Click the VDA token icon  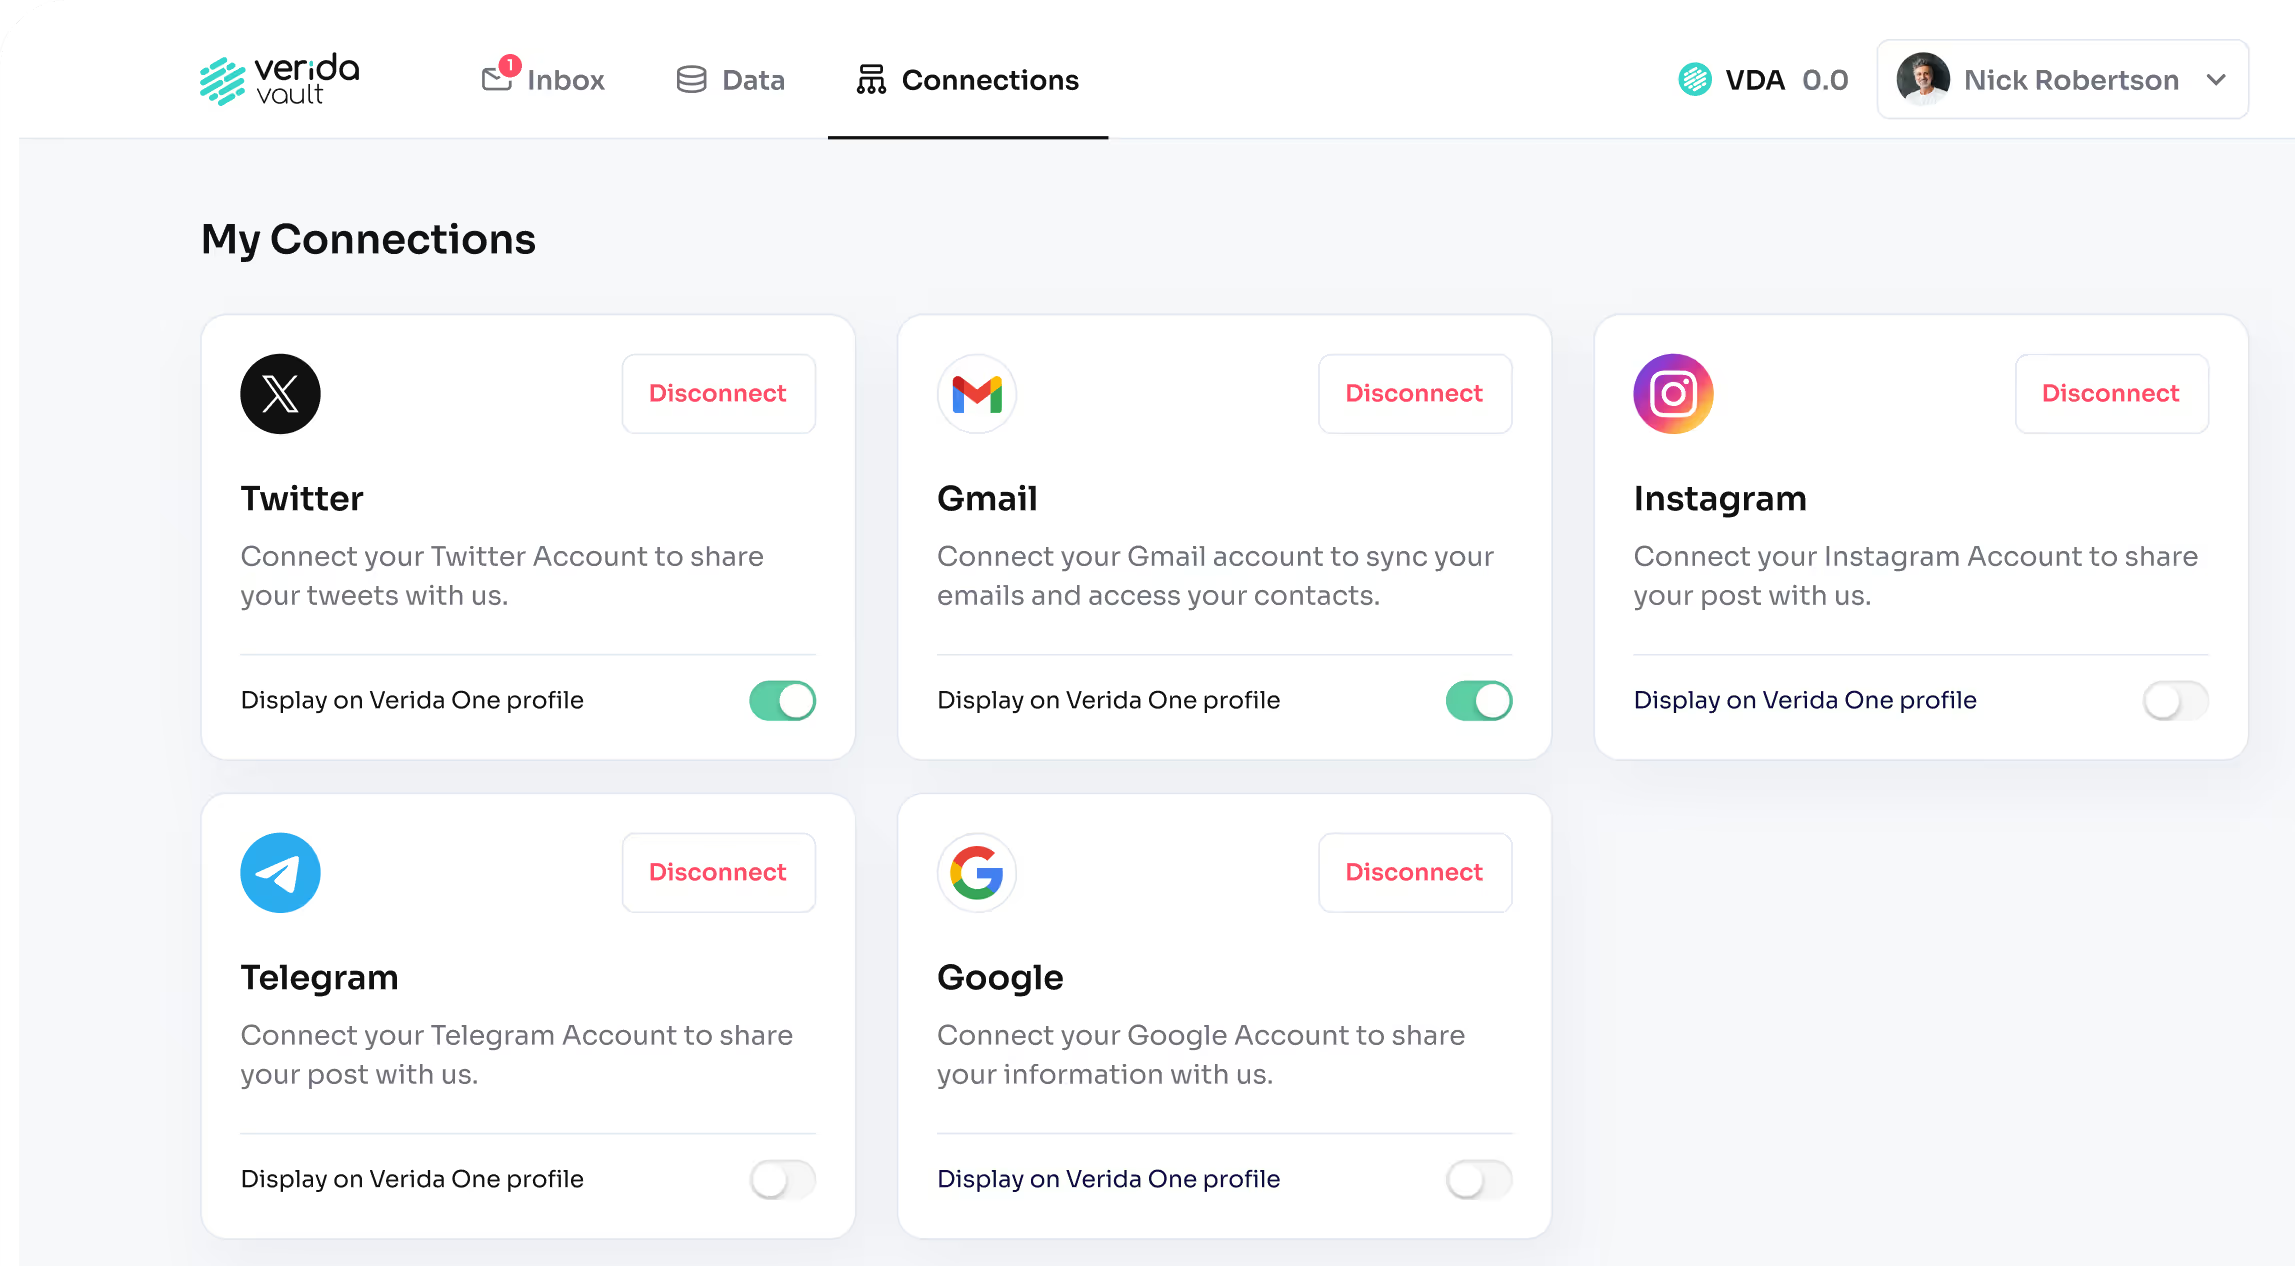(1695, 80)
